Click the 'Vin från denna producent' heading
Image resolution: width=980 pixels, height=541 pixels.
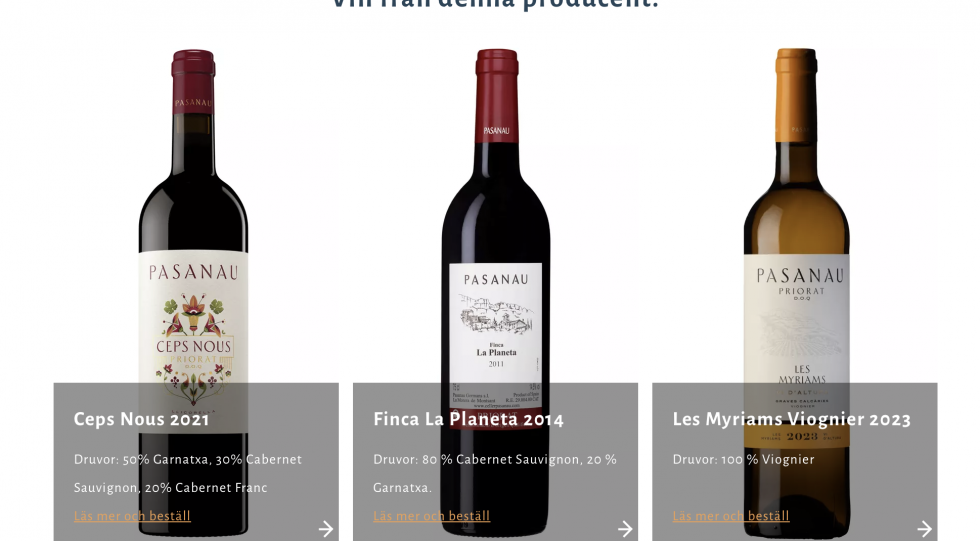pyautogui.click(x=494, y=4)
